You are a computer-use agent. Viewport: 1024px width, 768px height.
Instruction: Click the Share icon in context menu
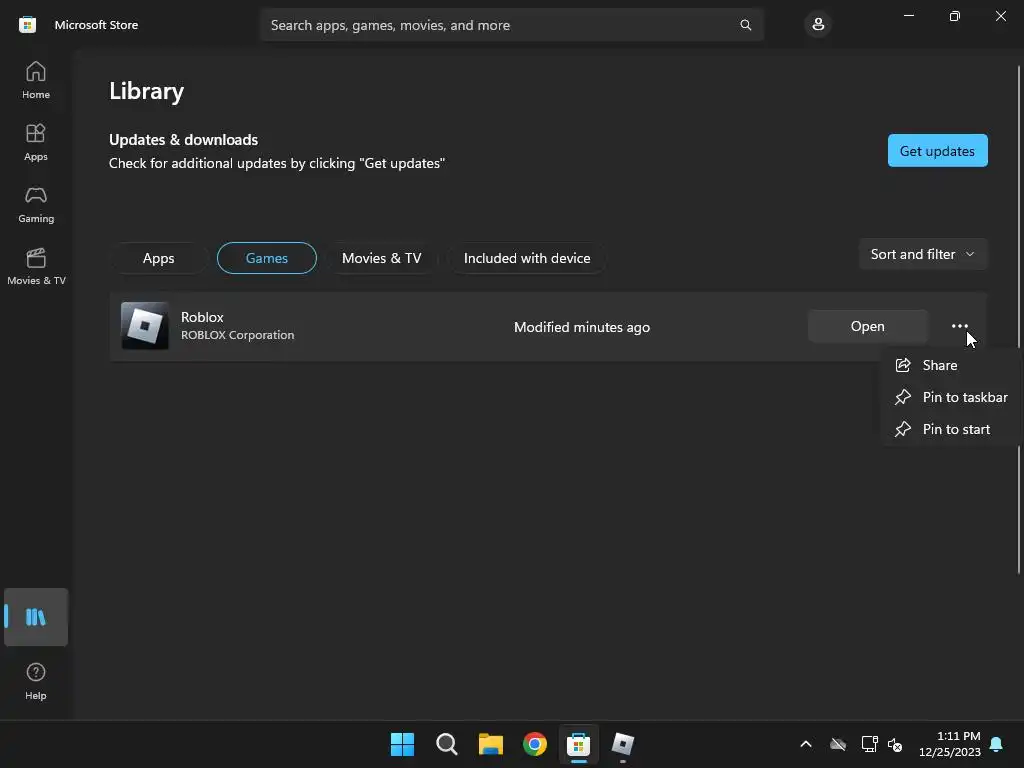pos(903,365)
